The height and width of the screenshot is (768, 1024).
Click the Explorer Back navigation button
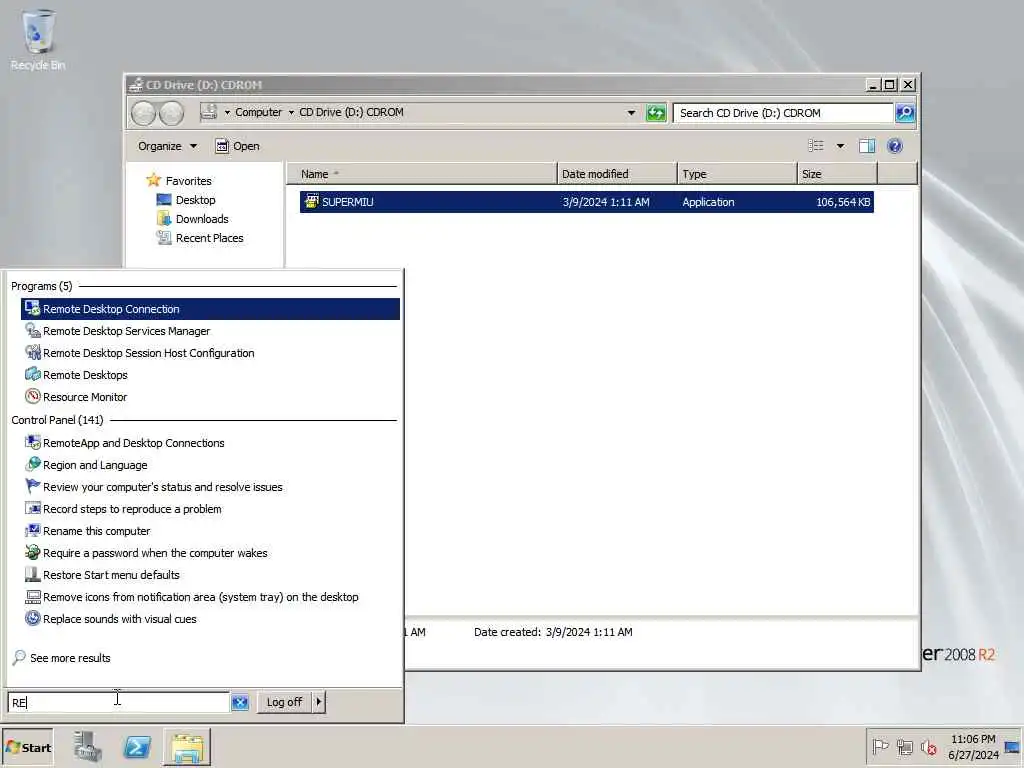click(143, 113)
